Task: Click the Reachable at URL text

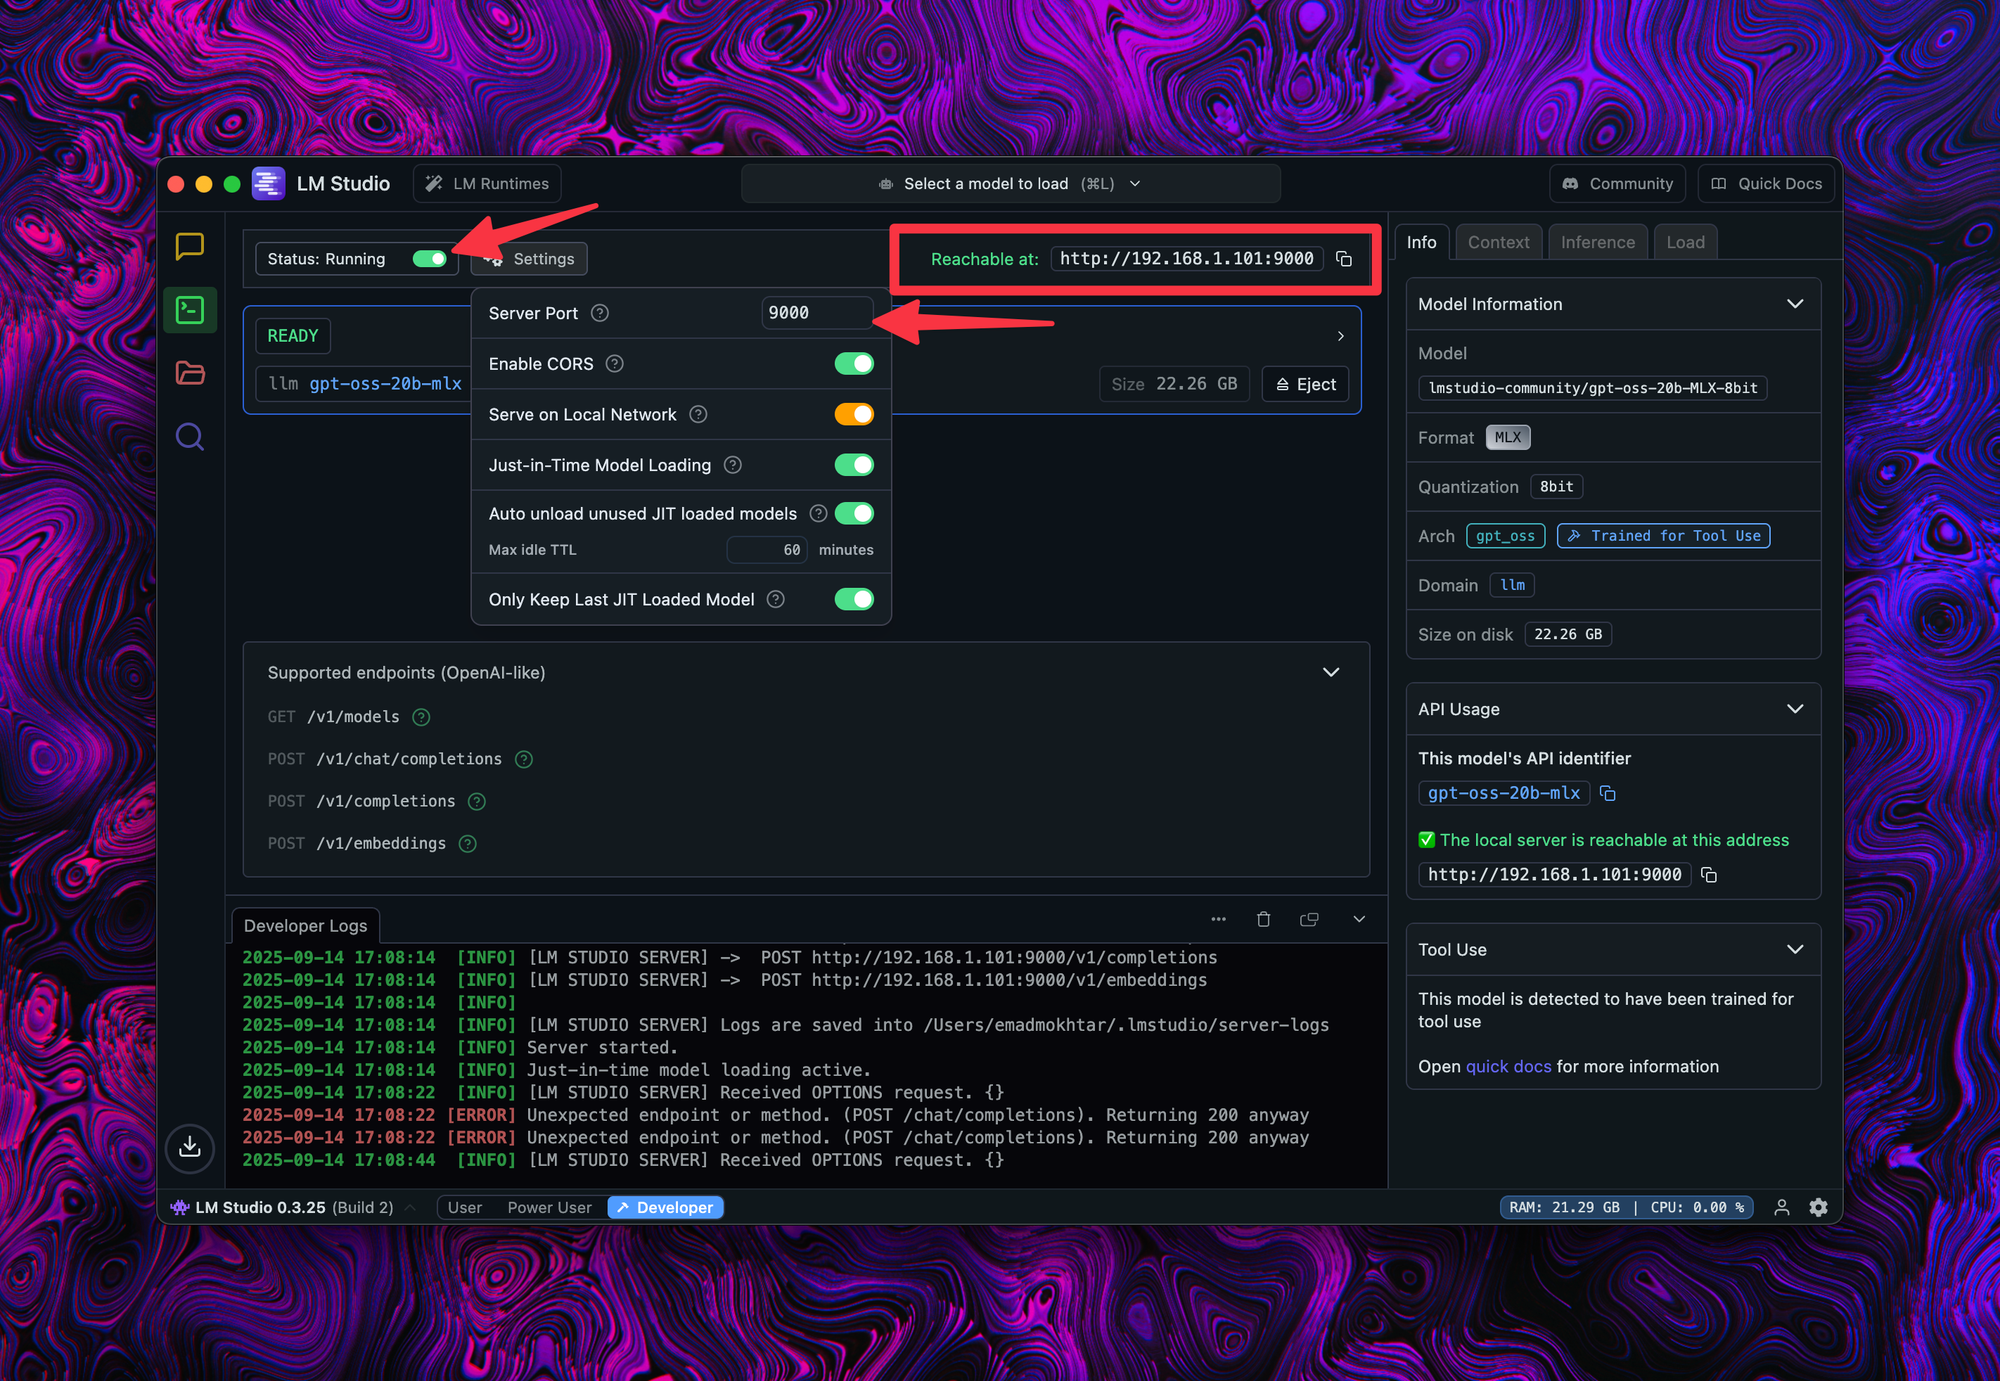Action: 1187,259
